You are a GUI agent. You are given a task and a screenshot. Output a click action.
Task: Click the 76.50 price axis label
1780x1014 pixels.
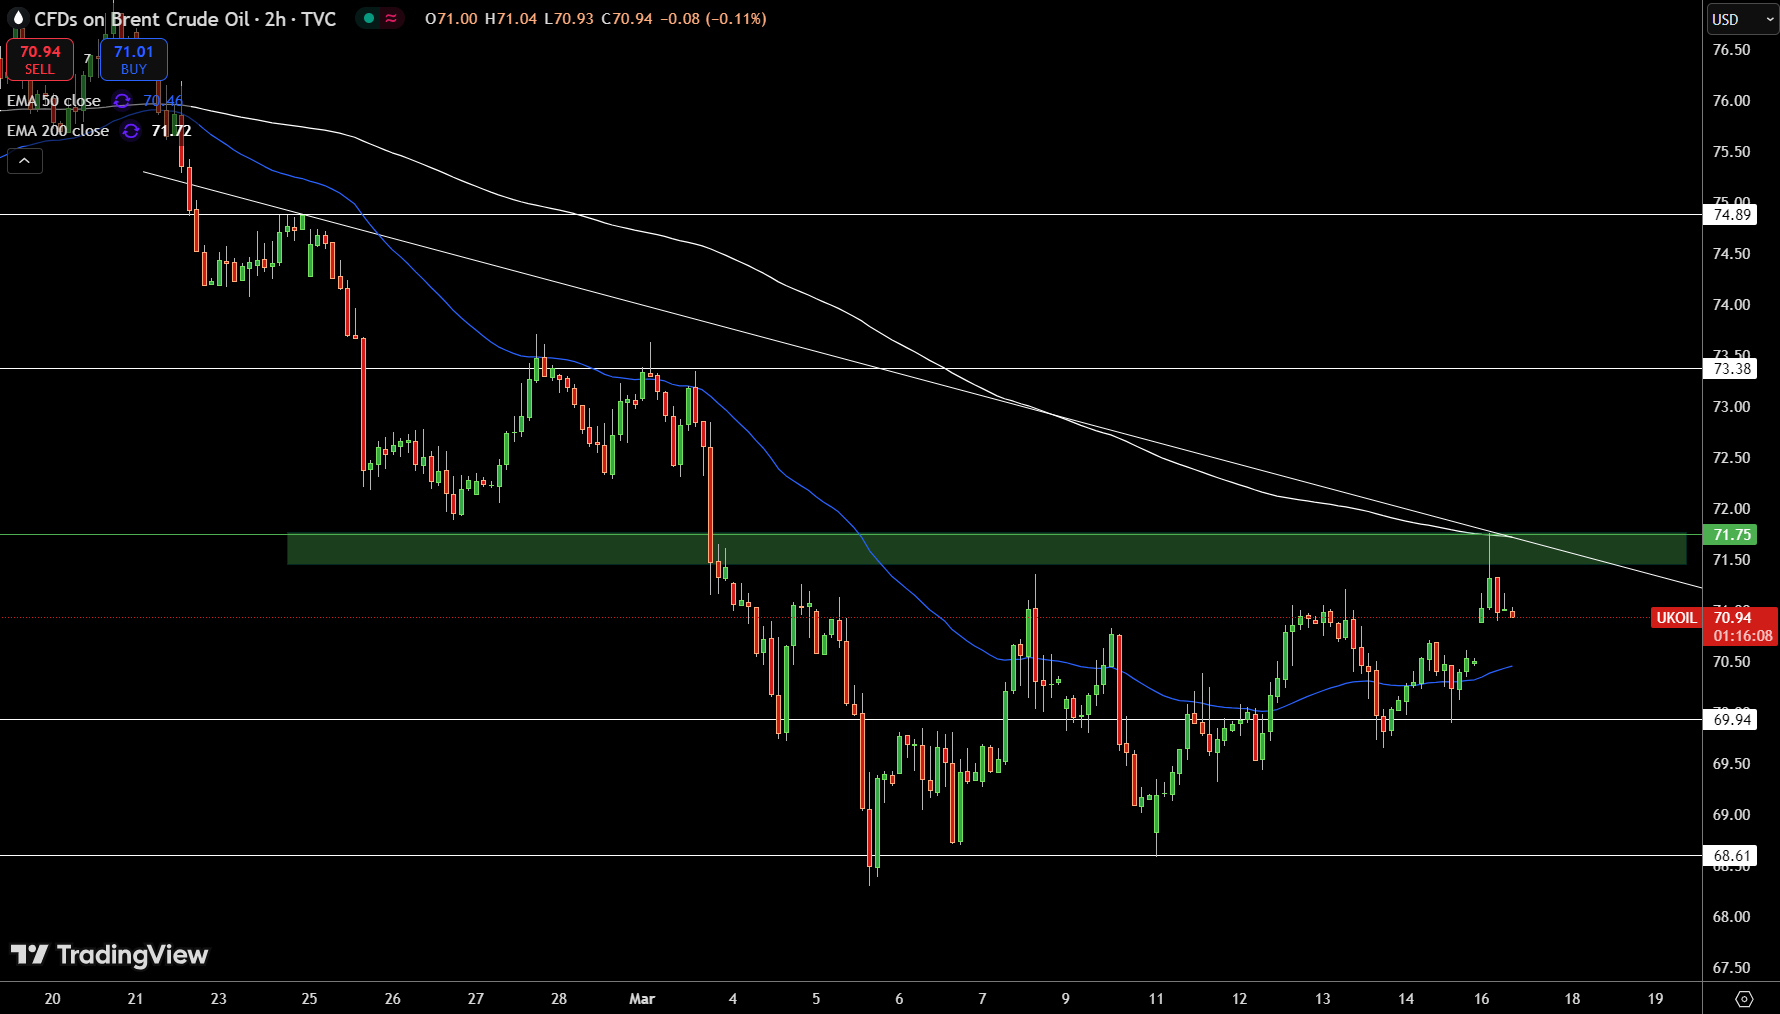[x=1731, y=50]
